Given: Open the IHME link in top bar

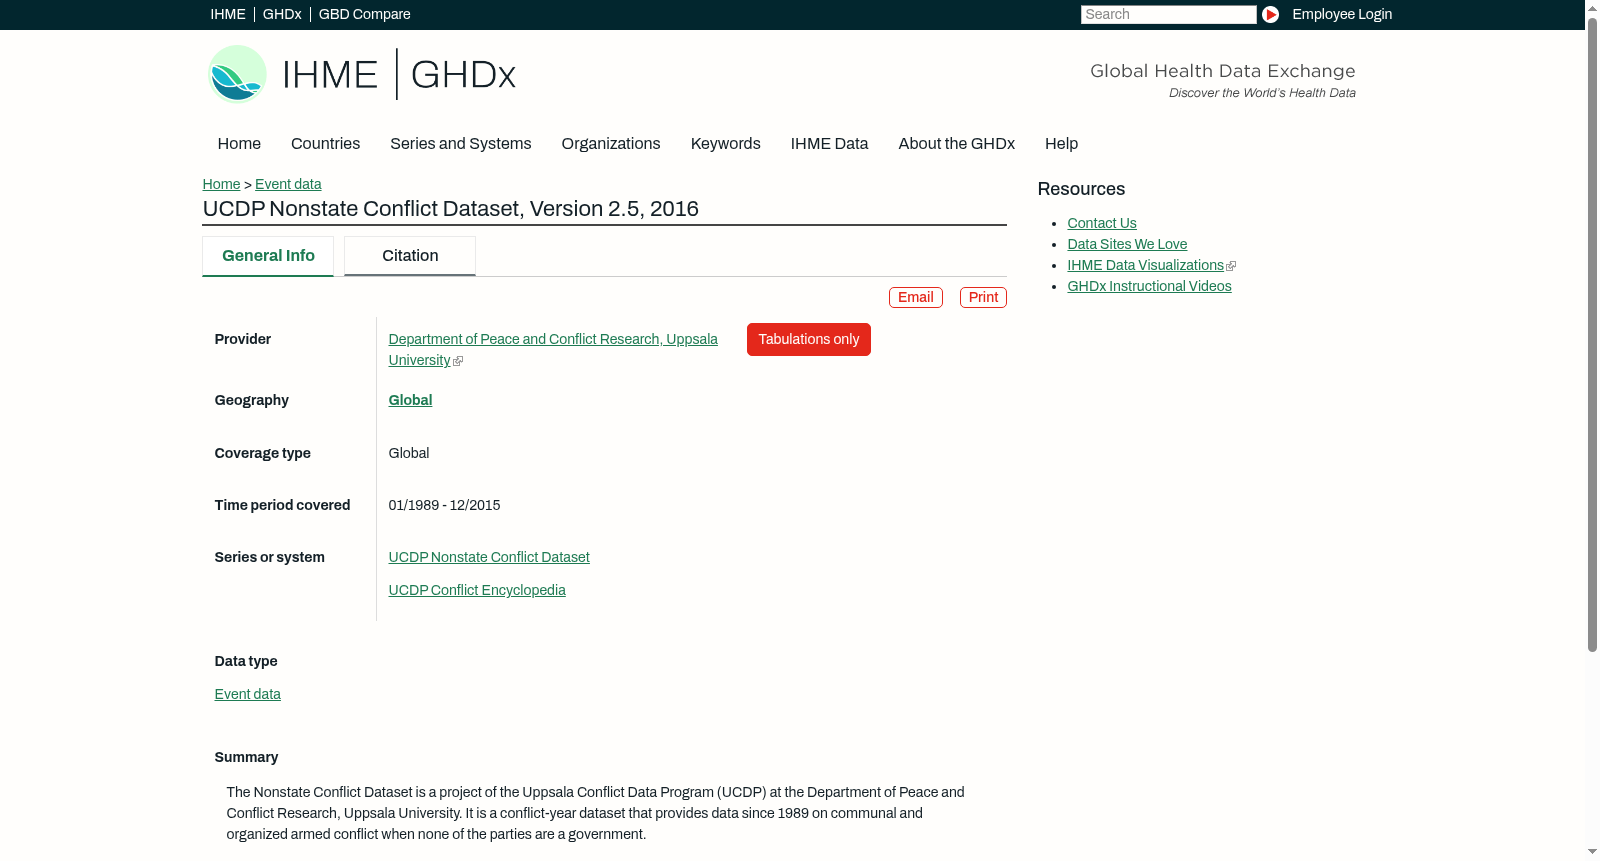Looking at the screenshot, I should (228, 14).
